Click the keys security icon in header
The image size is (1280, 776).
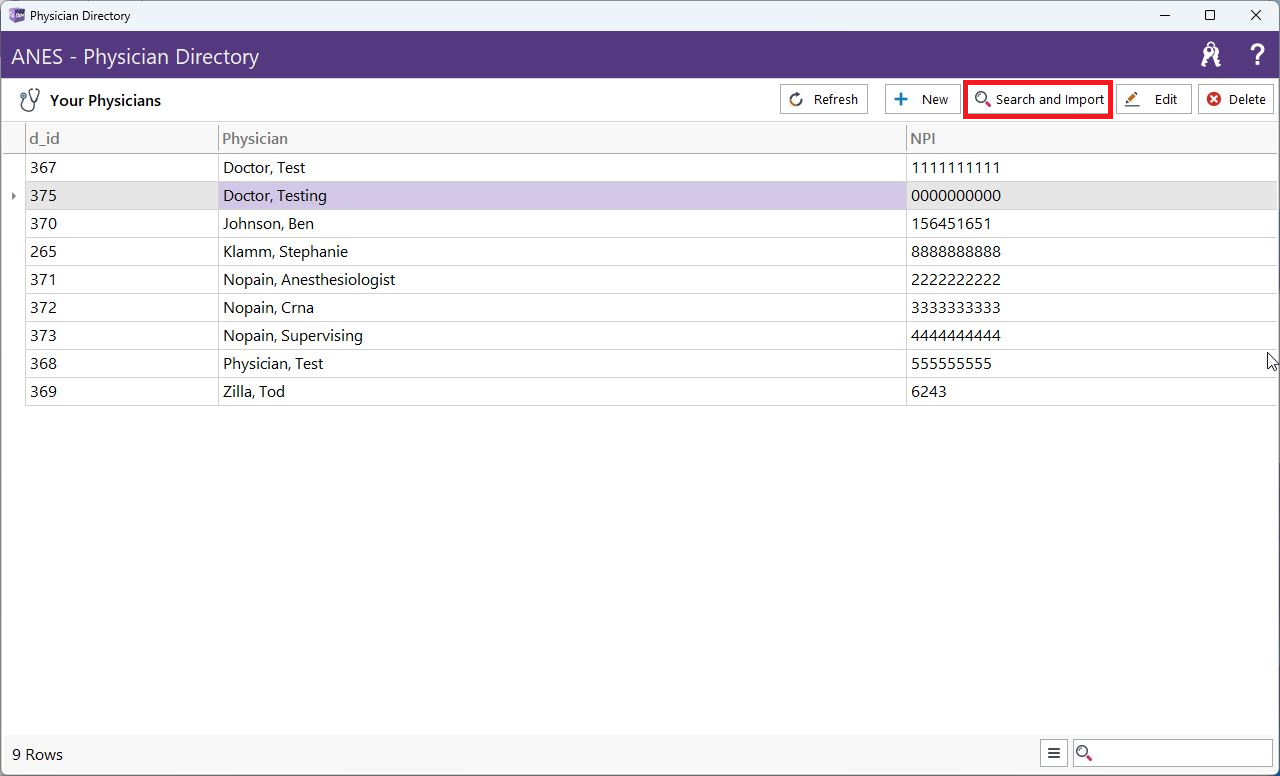[1211, 55]
